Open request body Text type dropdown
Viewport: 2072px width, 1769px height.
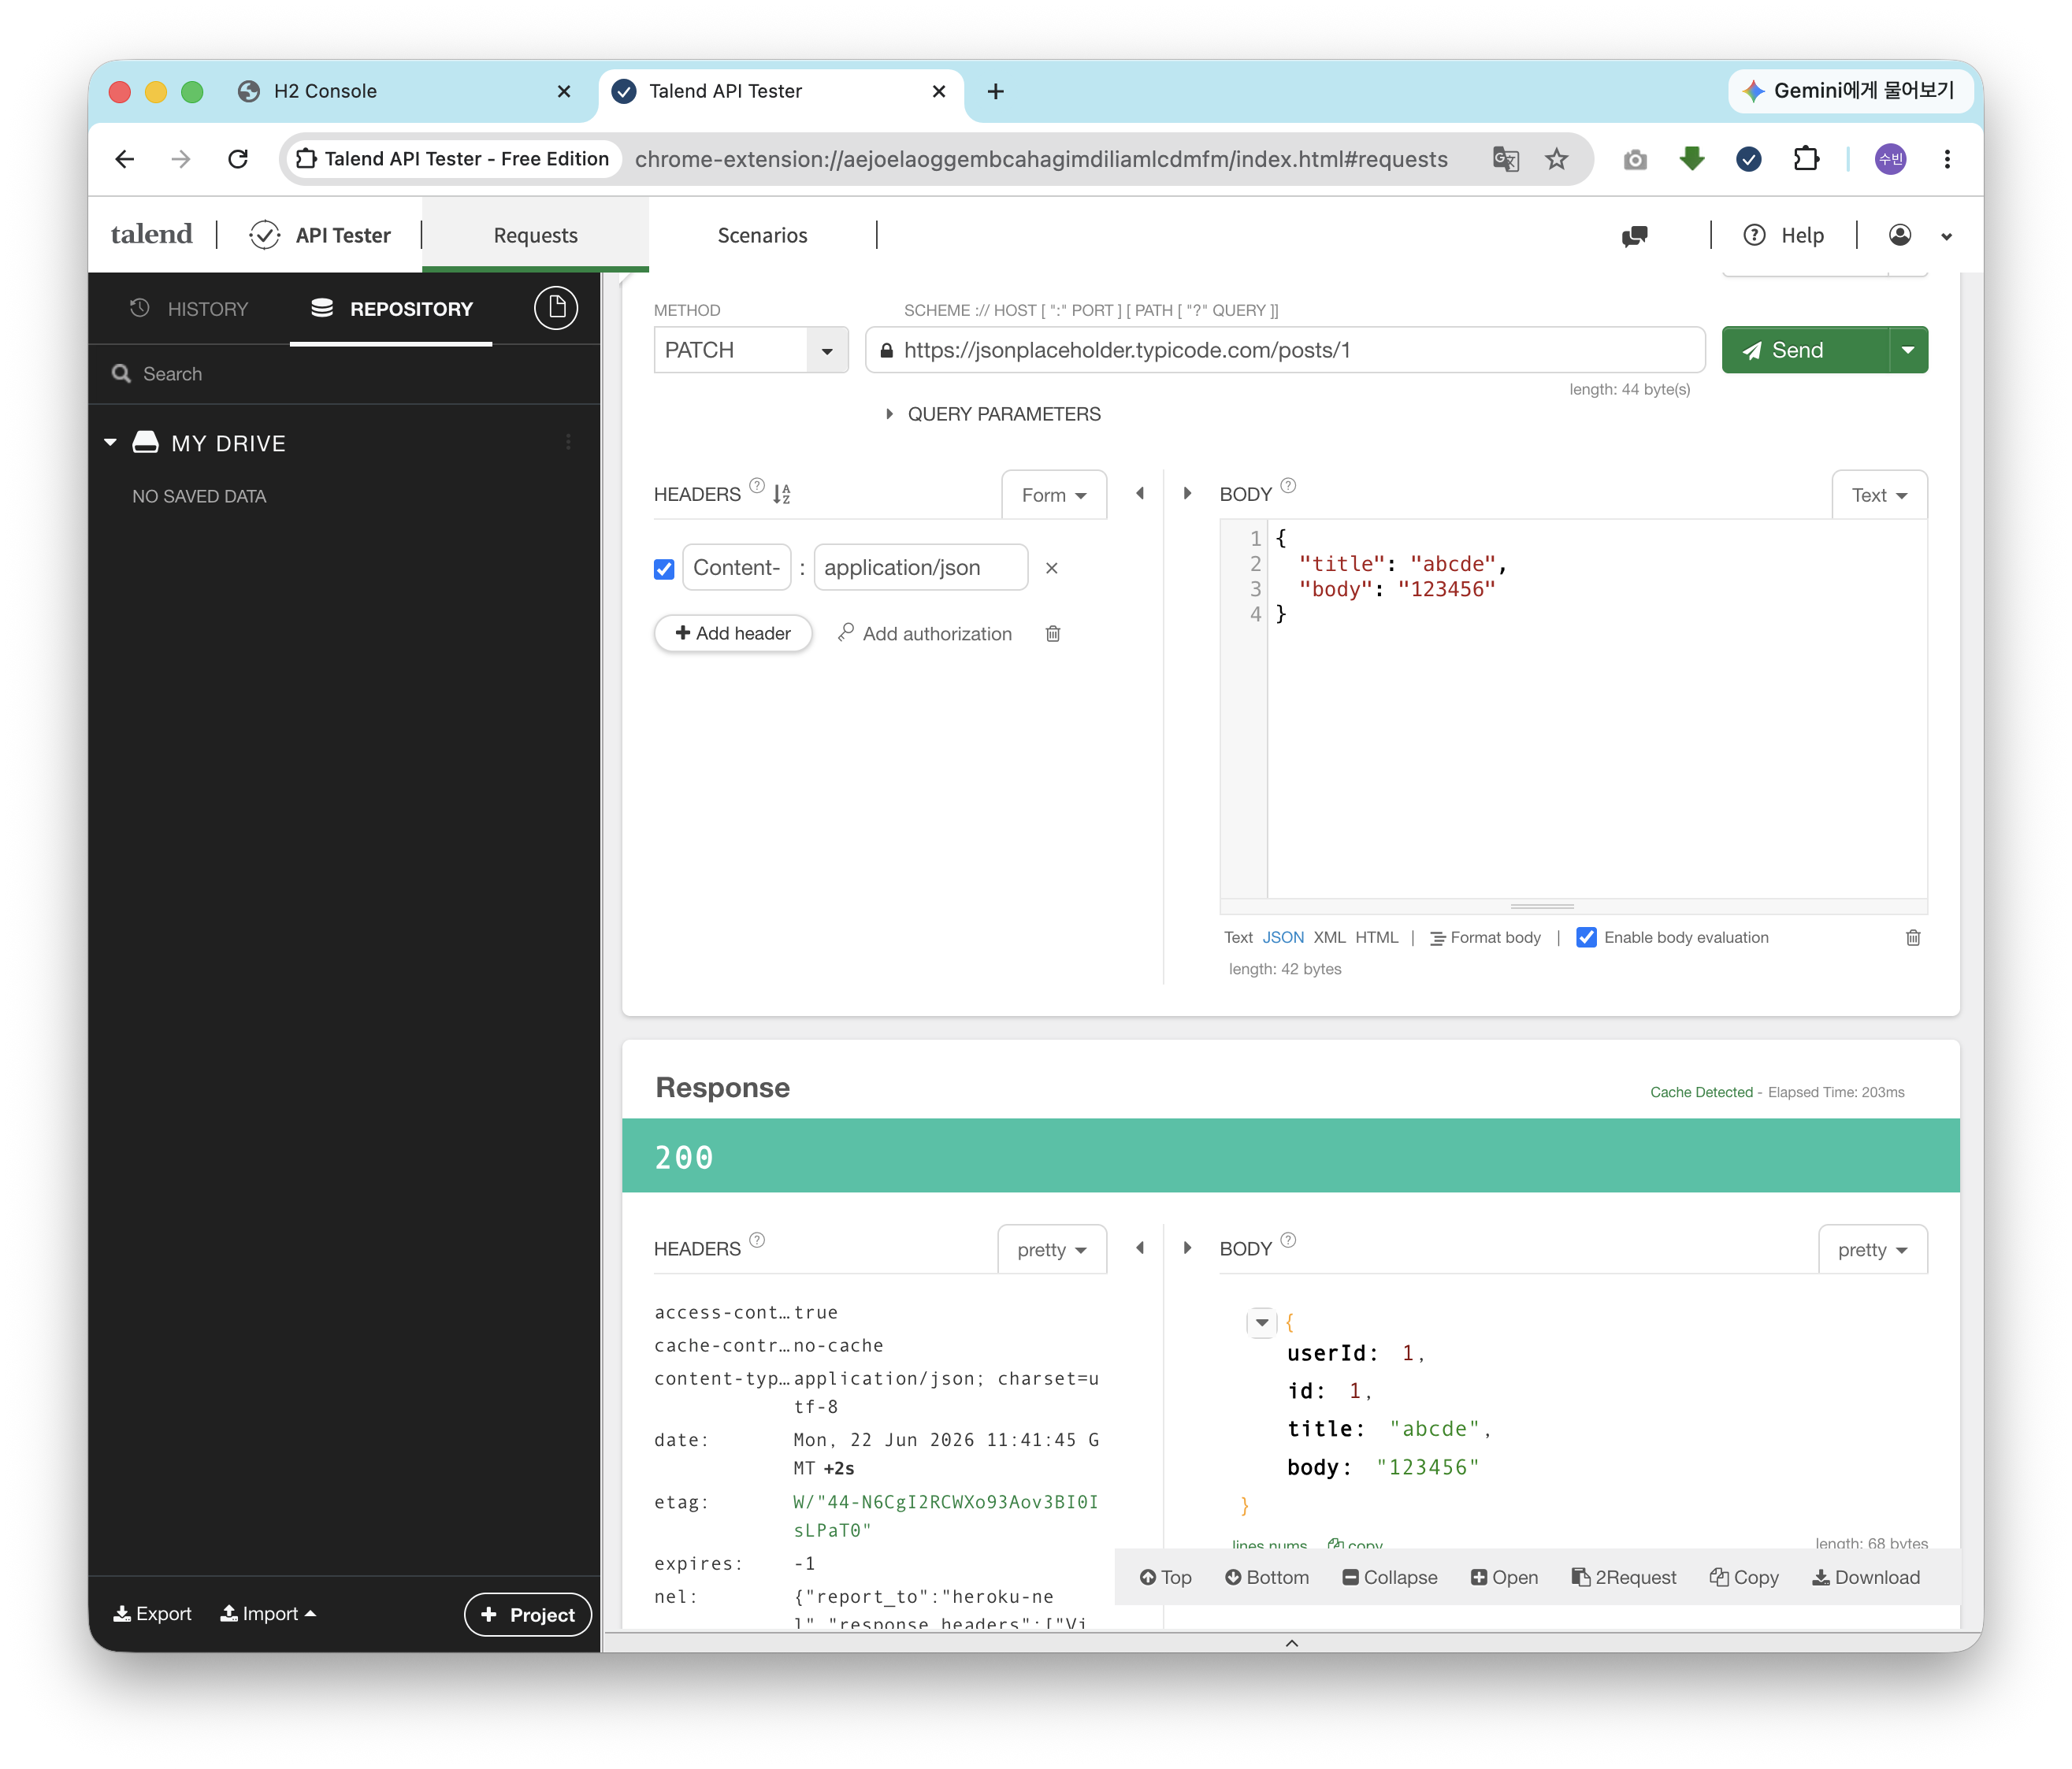point(1879,495)
